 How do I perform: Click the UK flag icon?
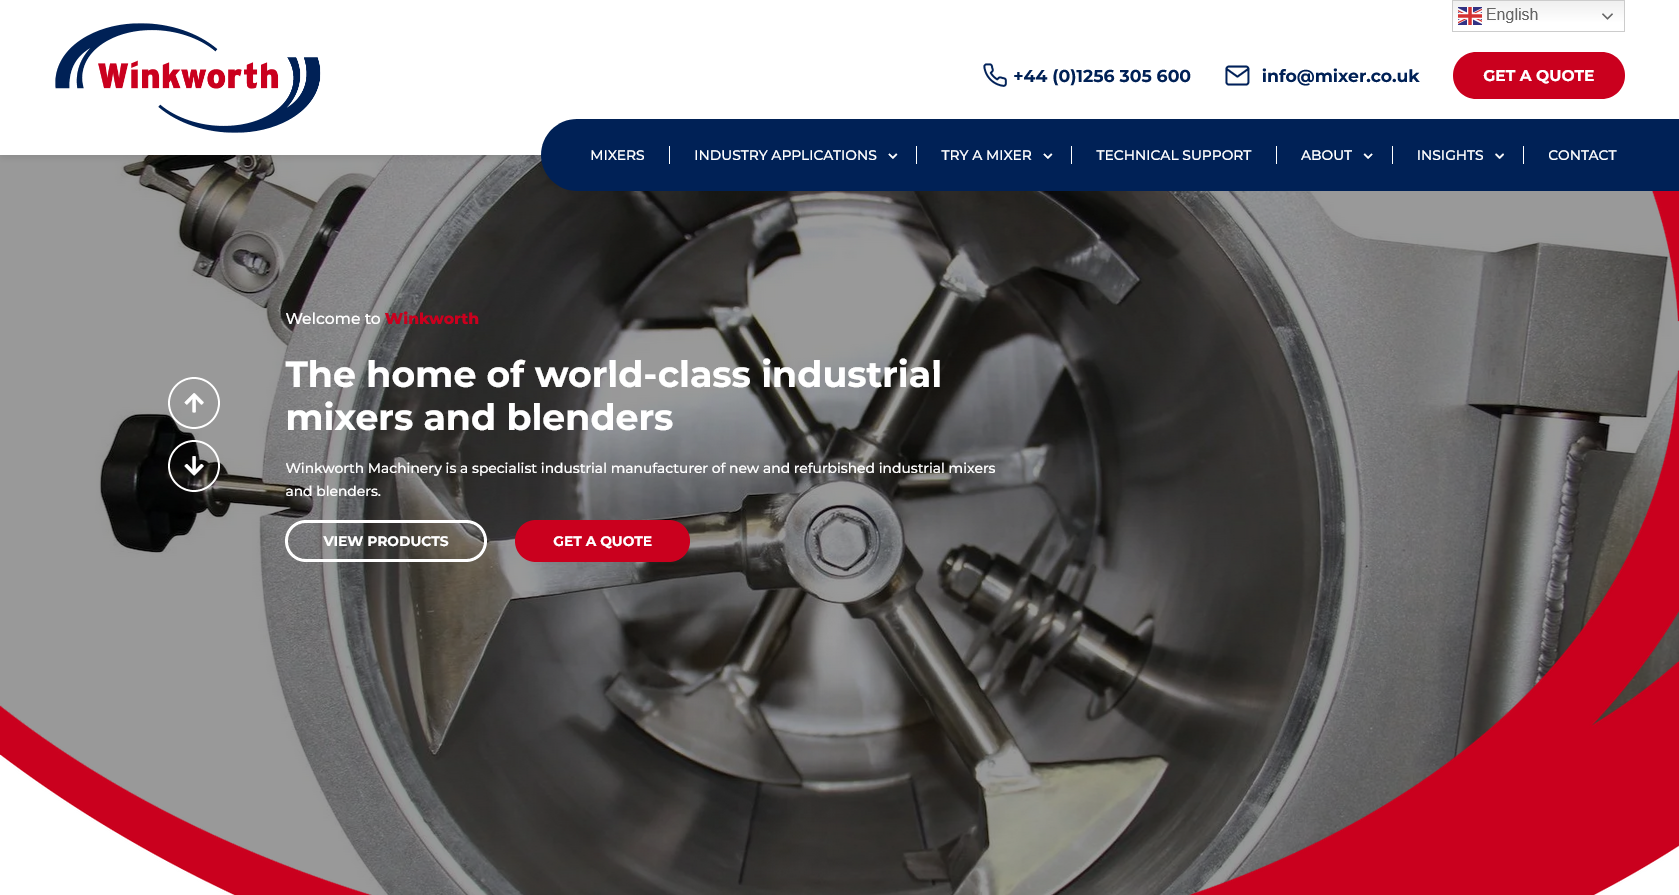pyautogui.click(x=1469, y=16)
